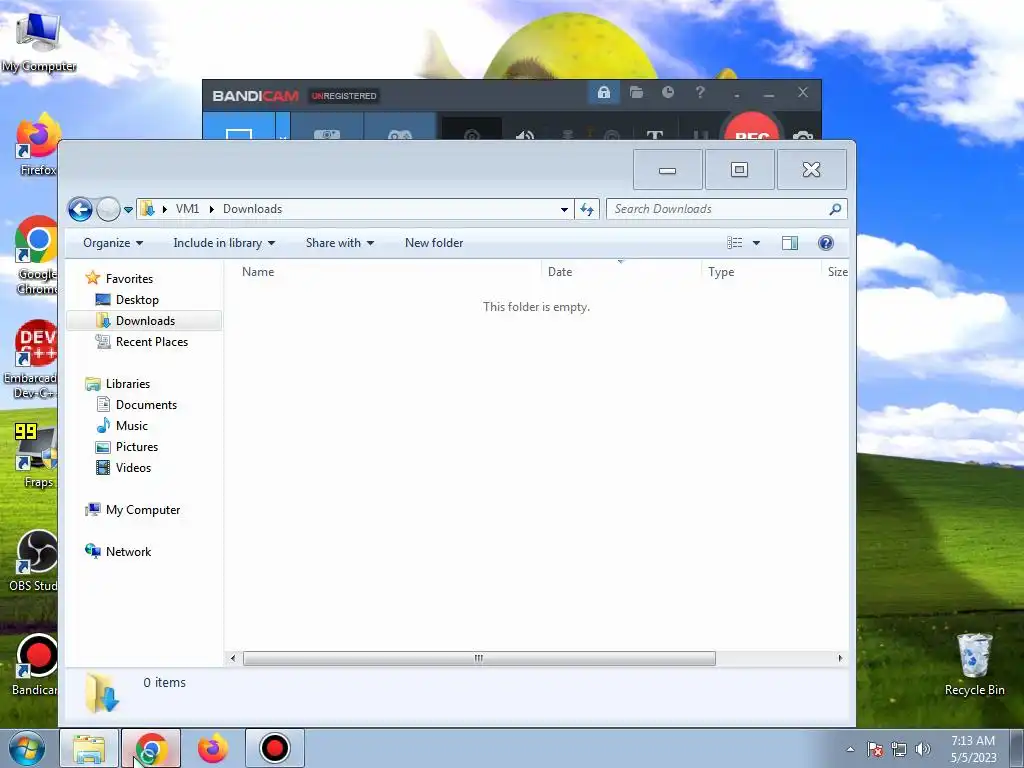Viewport: 1024px width, 768px height.
Task: Open Videos library
Action: (133, 468)
